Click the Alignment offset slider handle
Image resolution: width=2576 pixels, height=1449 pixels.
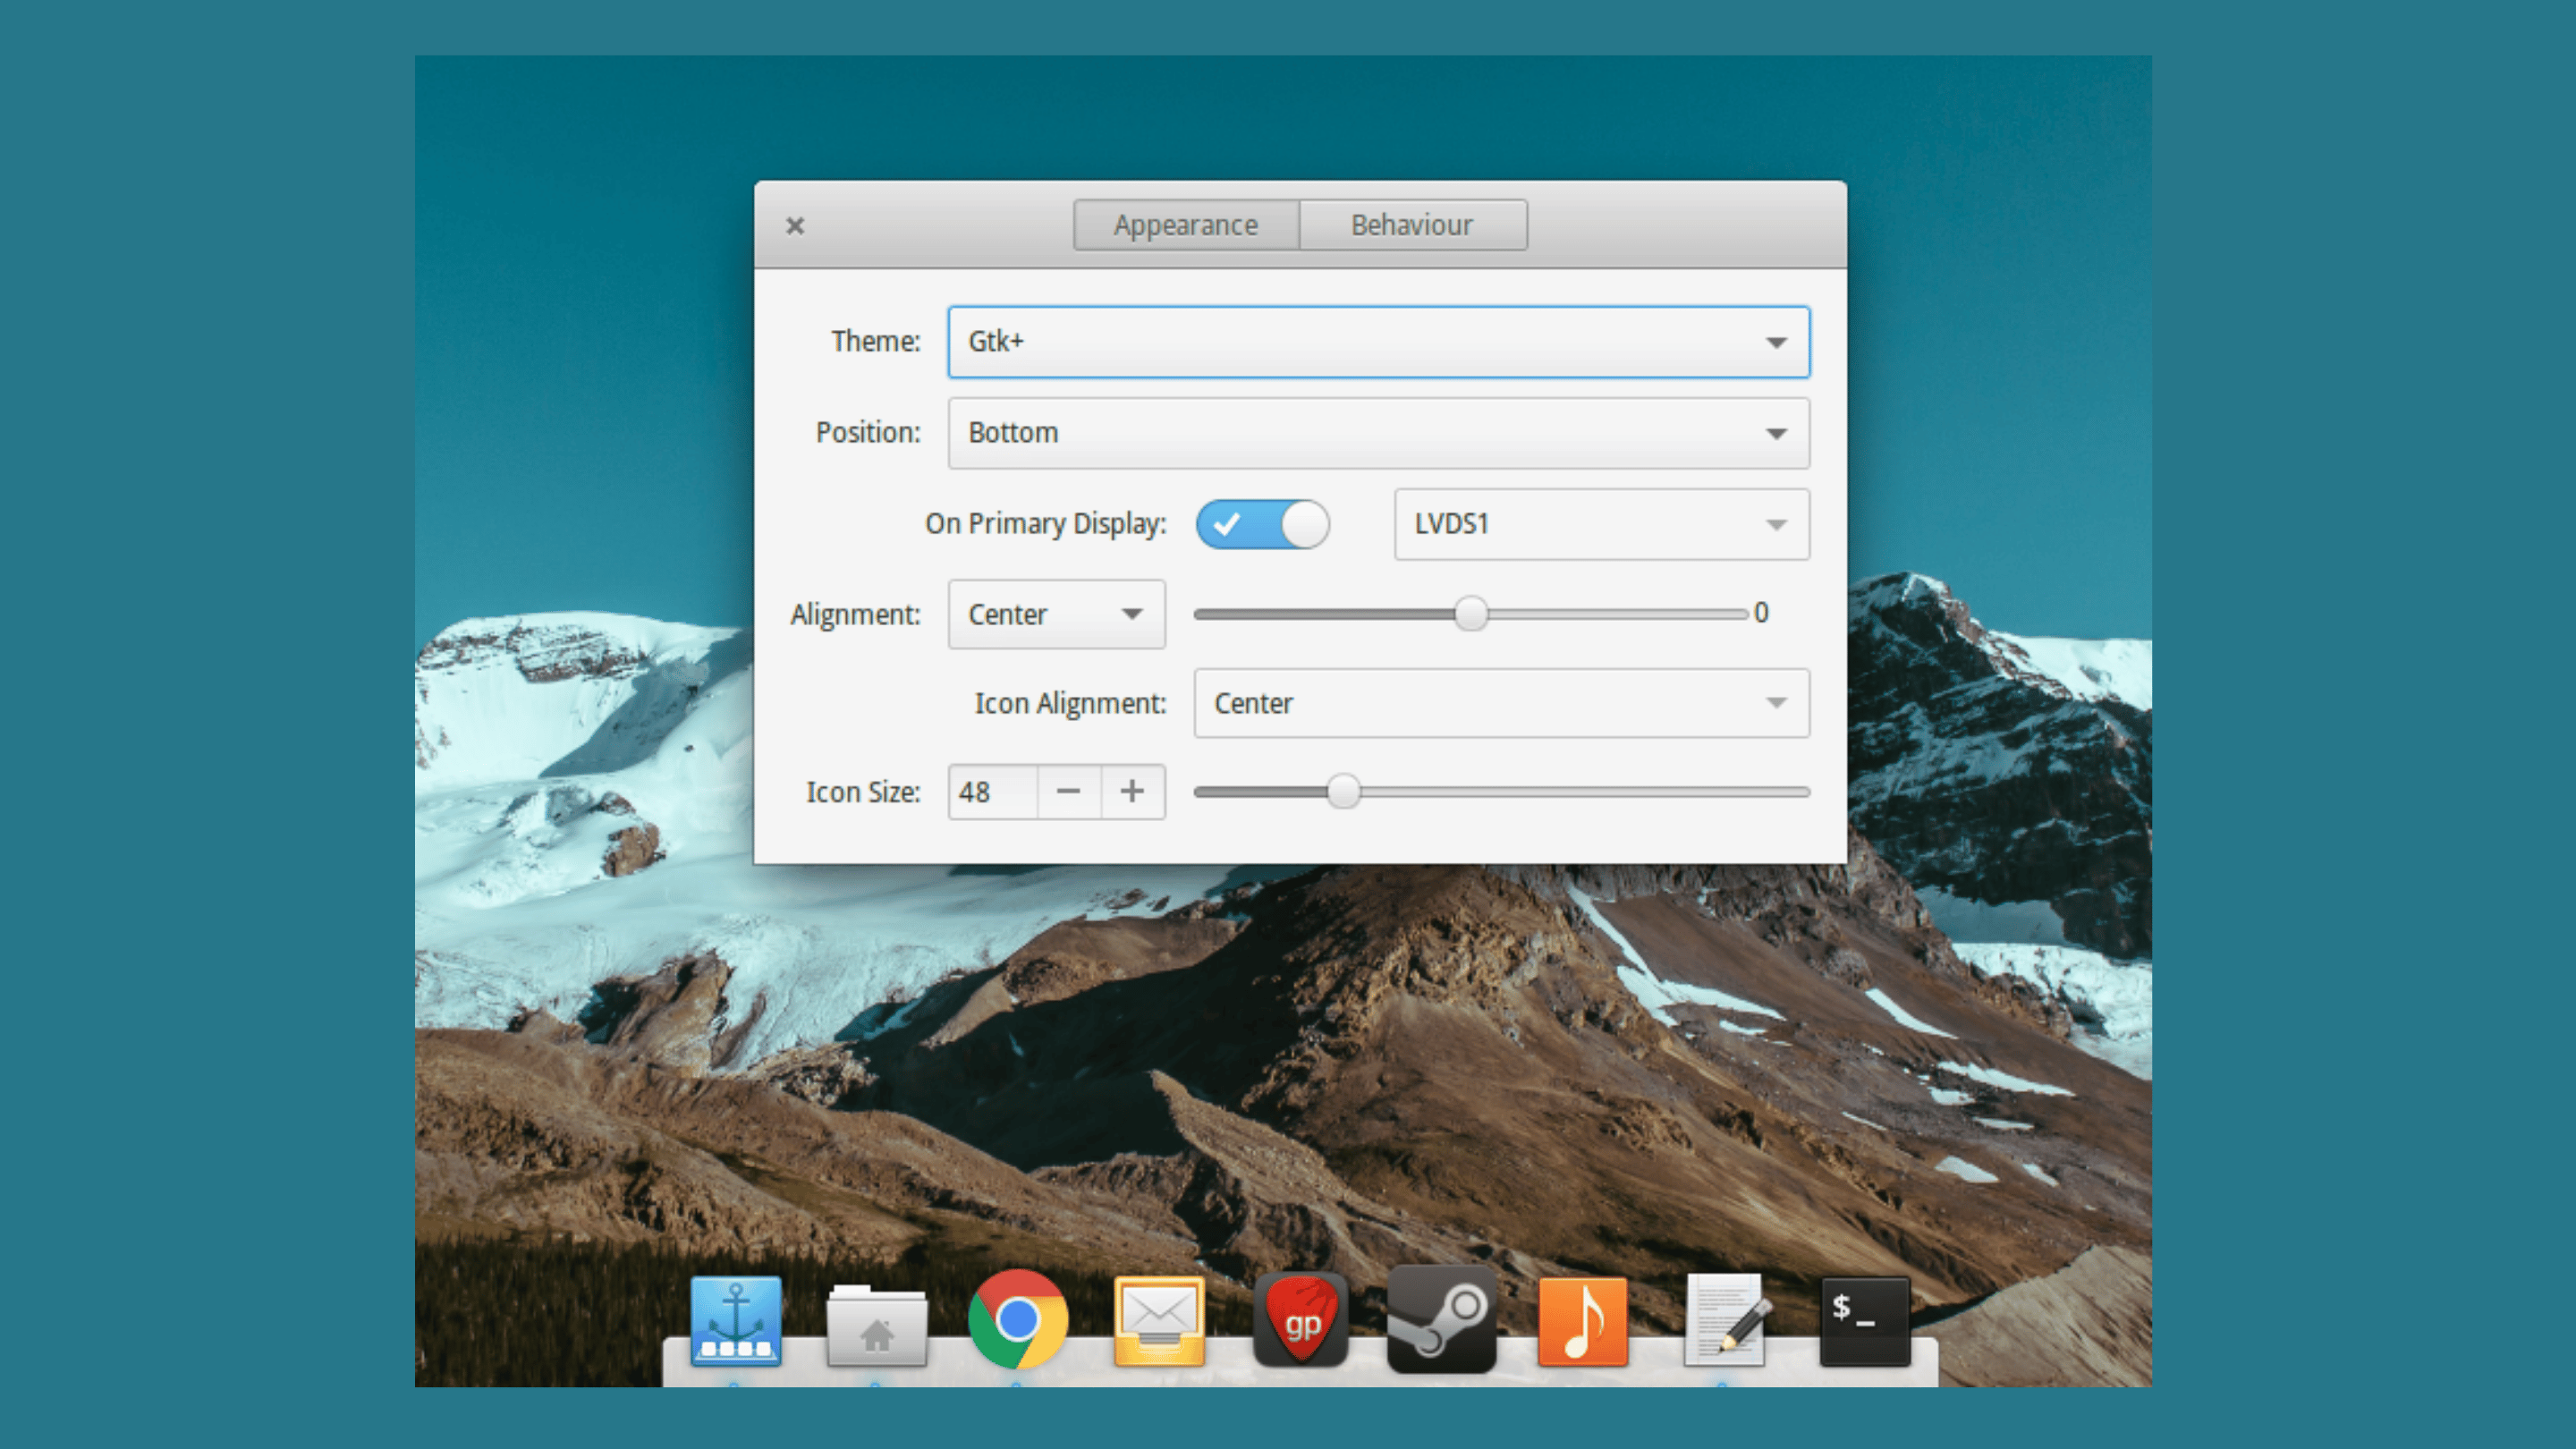[x=1471, y=613]
